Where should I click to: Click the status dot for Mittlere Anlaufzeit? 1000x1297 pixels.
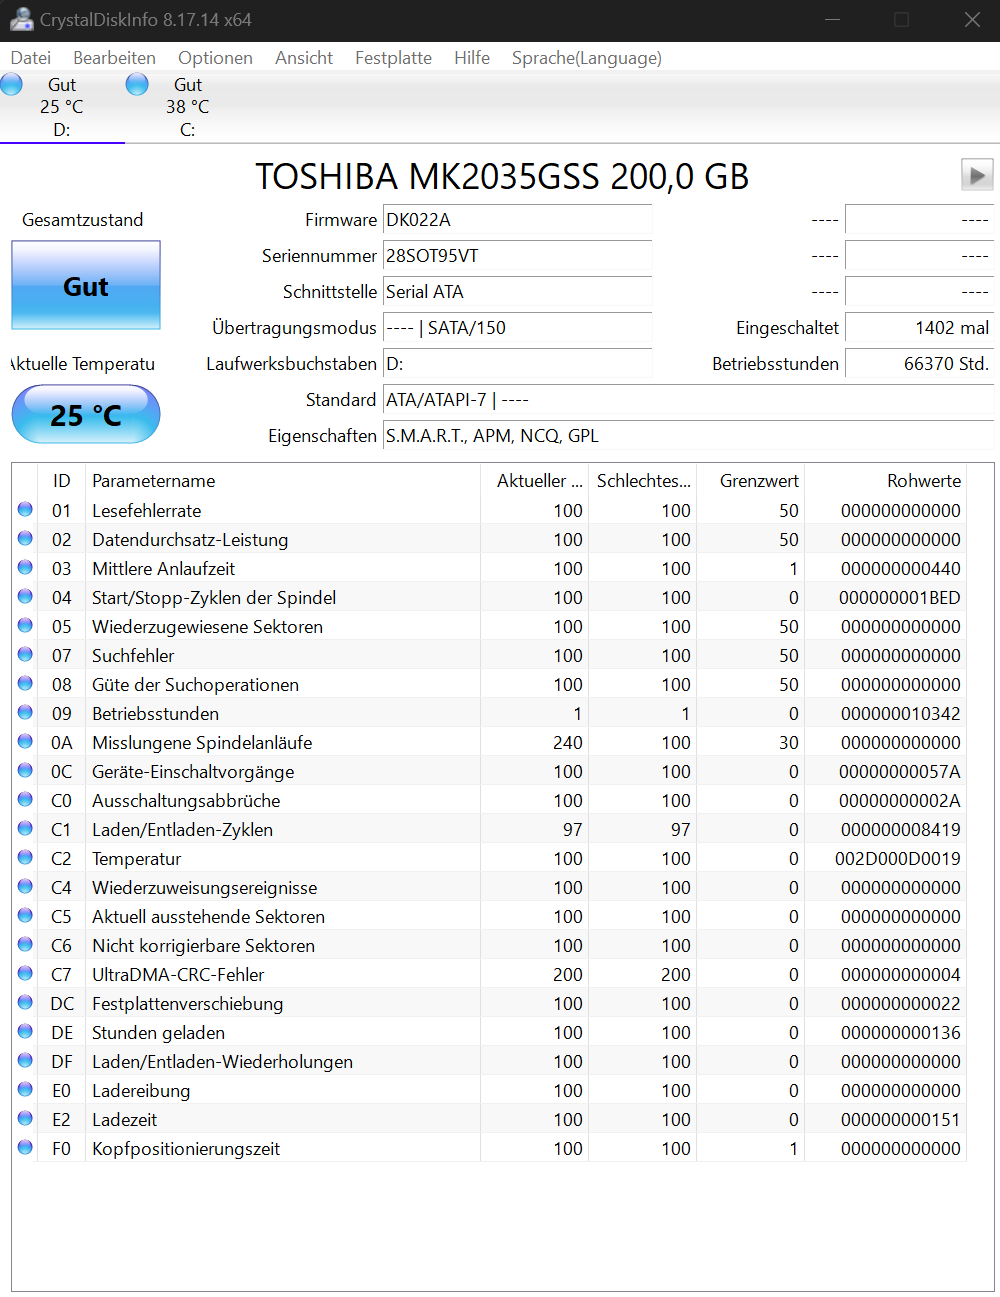(x=25, y=567)
